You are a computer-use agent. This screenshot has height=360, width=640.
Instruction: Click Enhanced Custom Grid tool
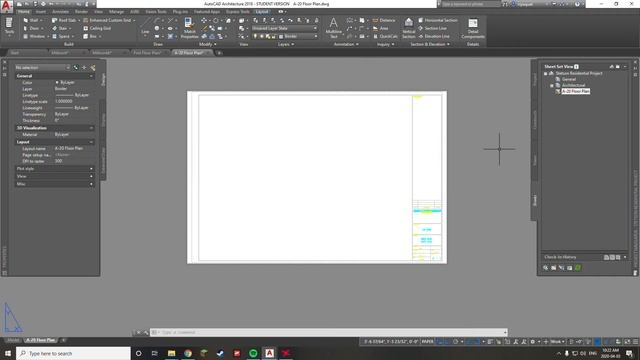tap(108, 20)
